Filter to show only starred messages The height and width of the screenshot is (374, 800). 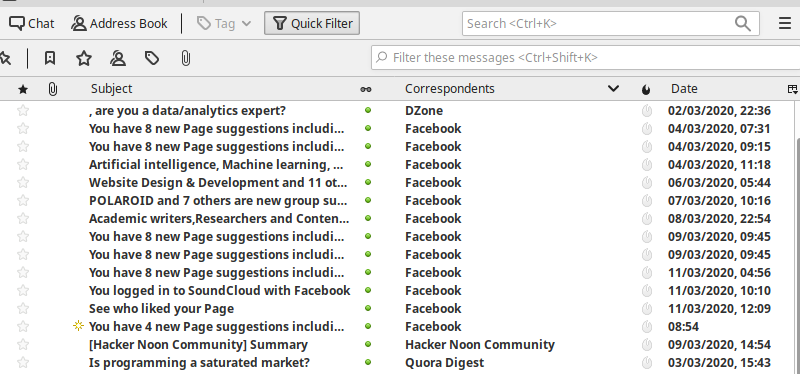pos(84,58)
